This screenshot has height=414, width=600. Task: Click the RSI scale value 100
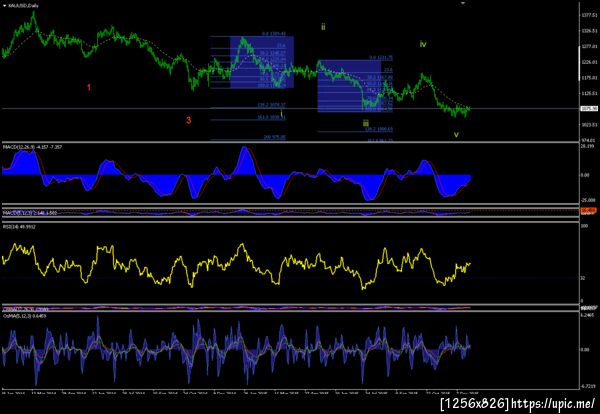[x=584, y=226]
